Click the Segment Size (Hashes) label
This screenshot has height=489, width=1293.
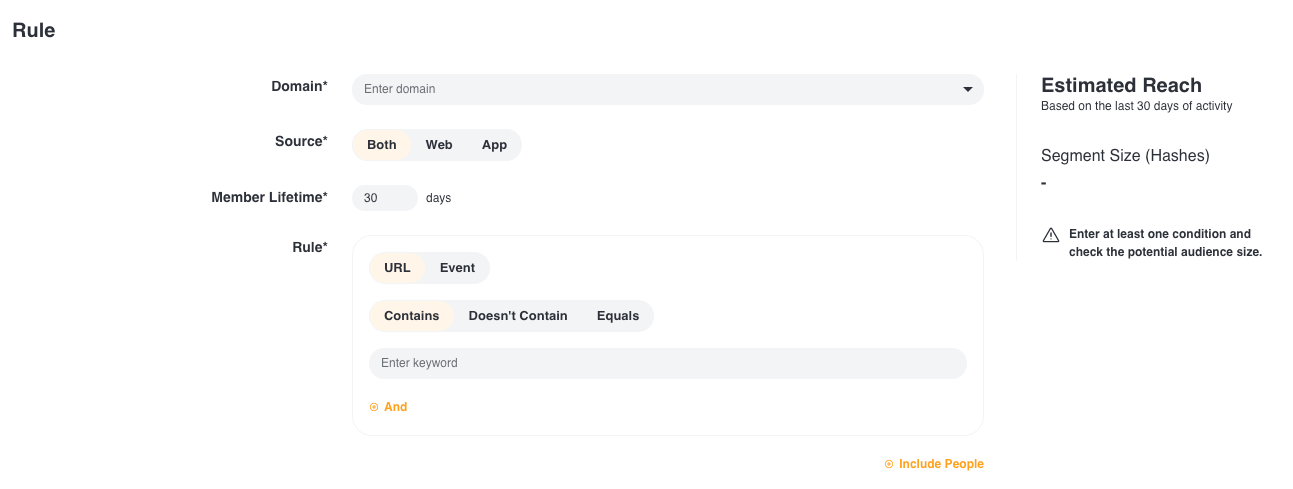click(x=1125, y=156)
